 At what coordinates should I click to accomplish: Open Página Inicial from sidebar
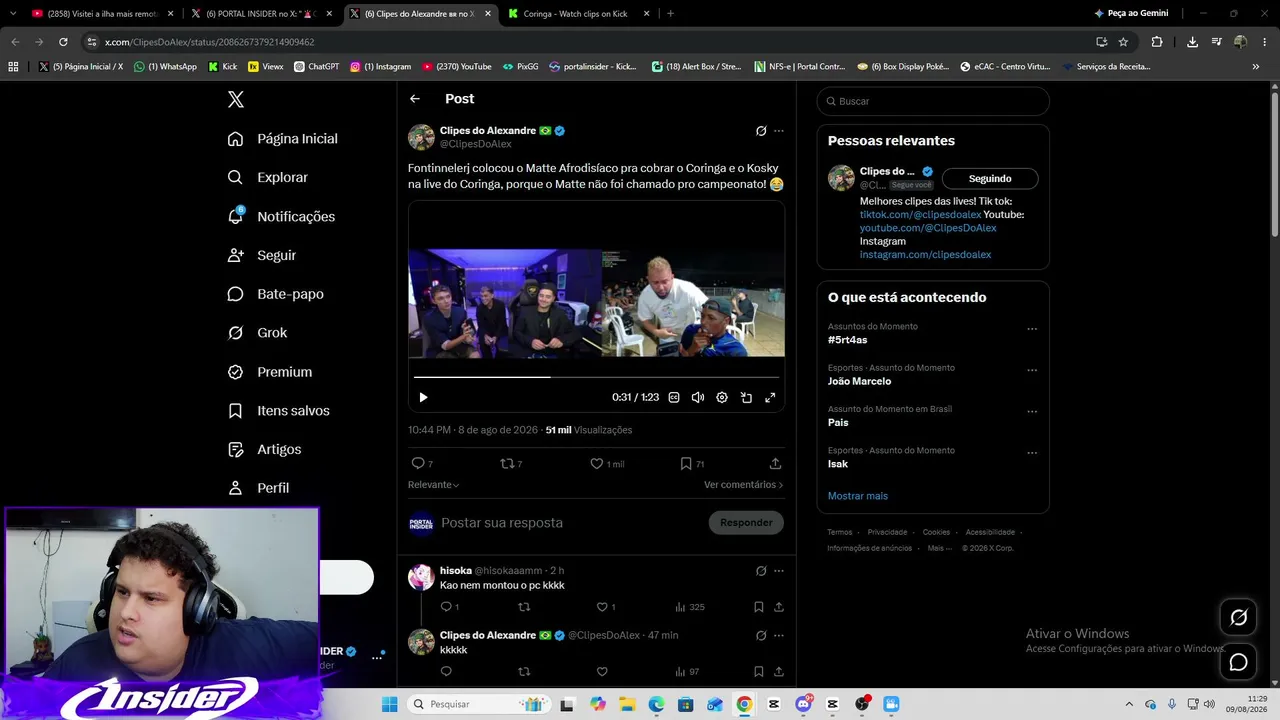click(x=283, y=139)
